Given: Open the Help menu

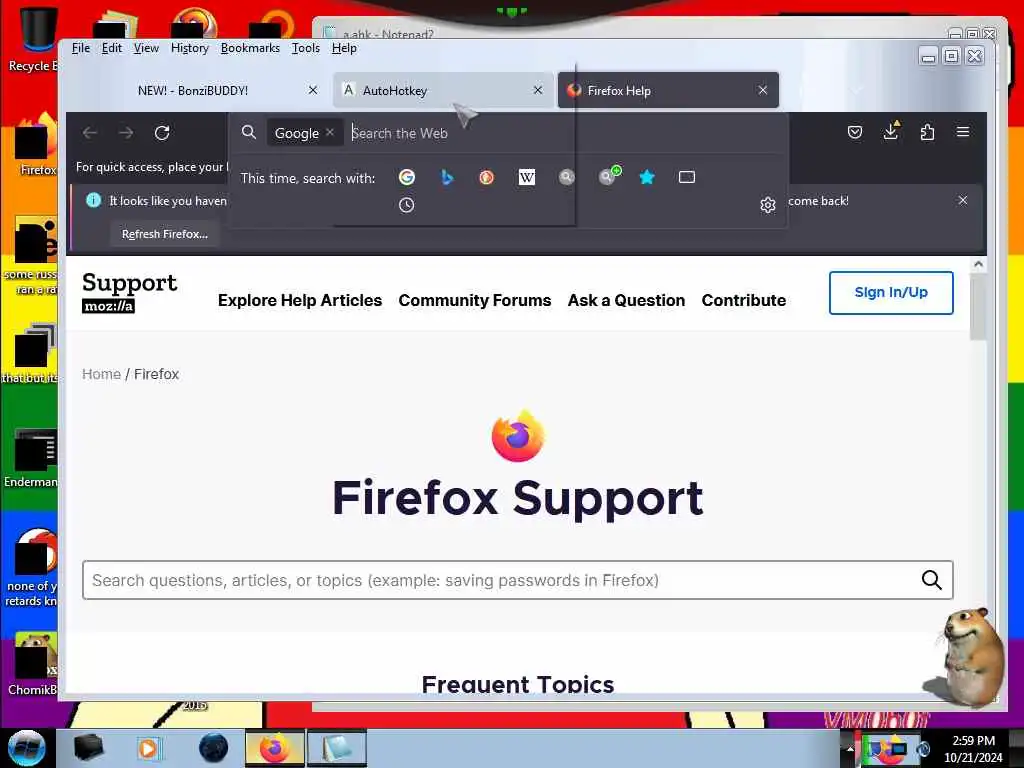Looking at the screenshot, I should tap(344, 48).
